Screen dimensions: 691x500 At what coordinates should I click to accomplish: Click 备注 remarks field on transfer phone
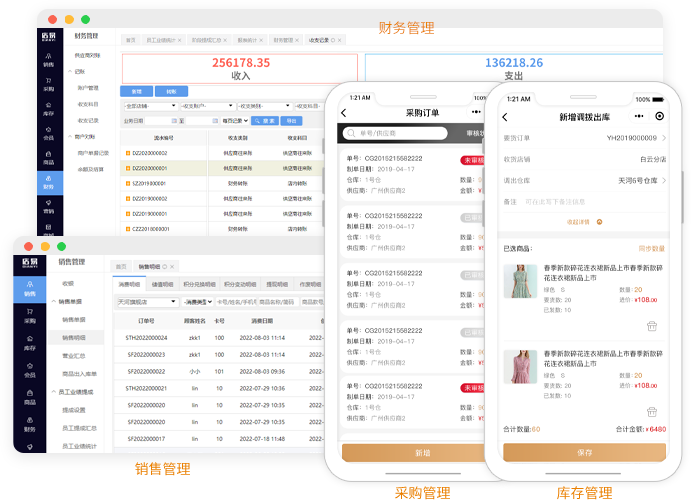(x=584, y=202)
